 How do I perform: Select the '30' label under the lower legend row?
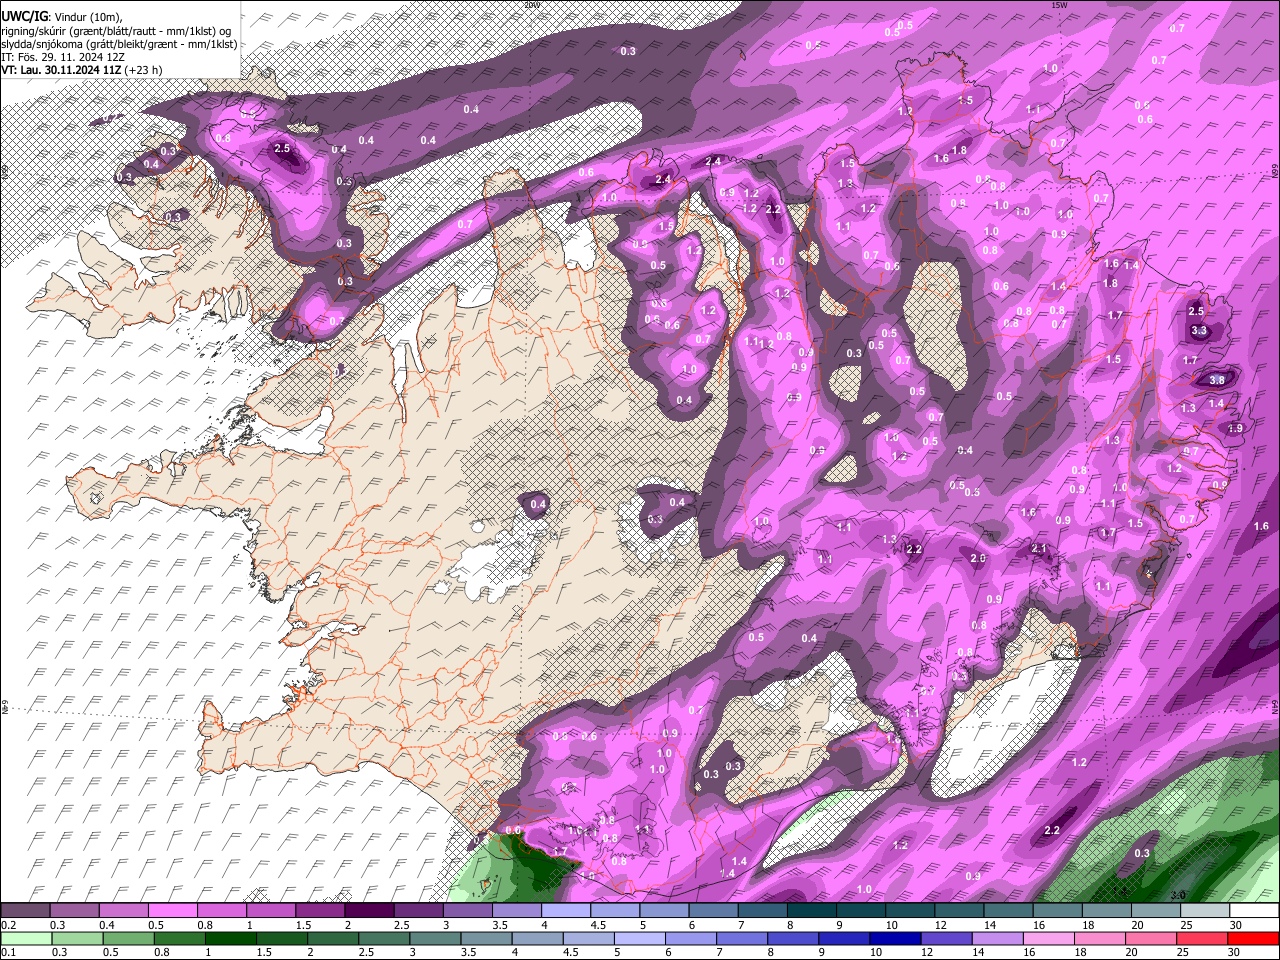point(1235,953)
